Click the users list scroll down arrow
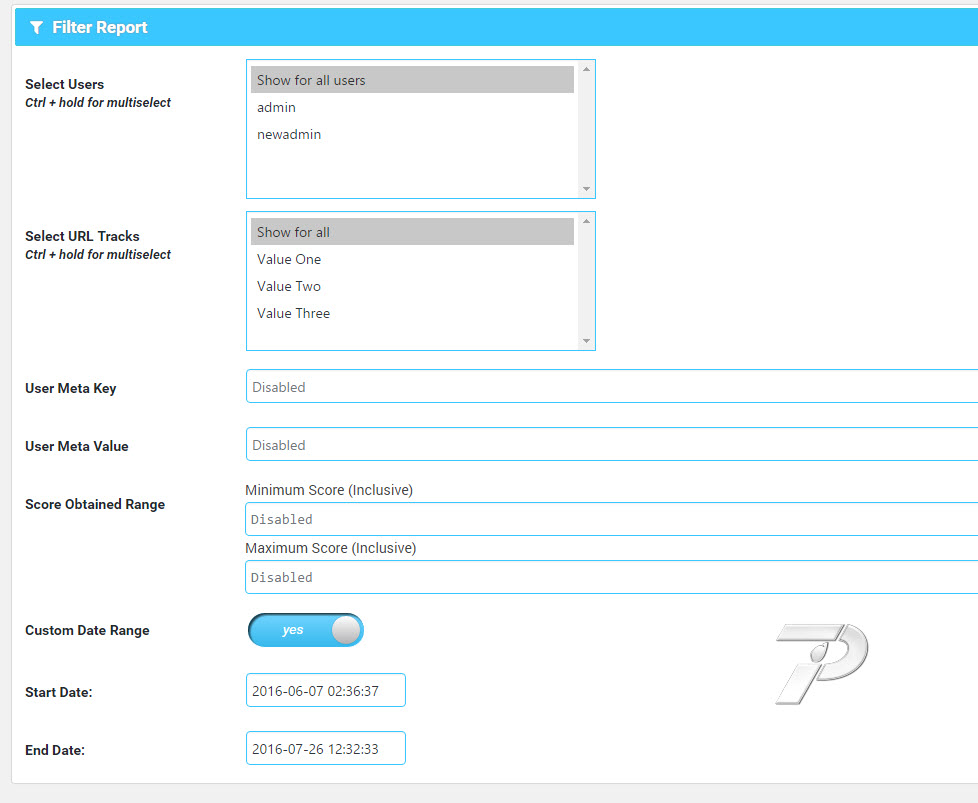This screenshot has height=803, width=978. [586, 188]
